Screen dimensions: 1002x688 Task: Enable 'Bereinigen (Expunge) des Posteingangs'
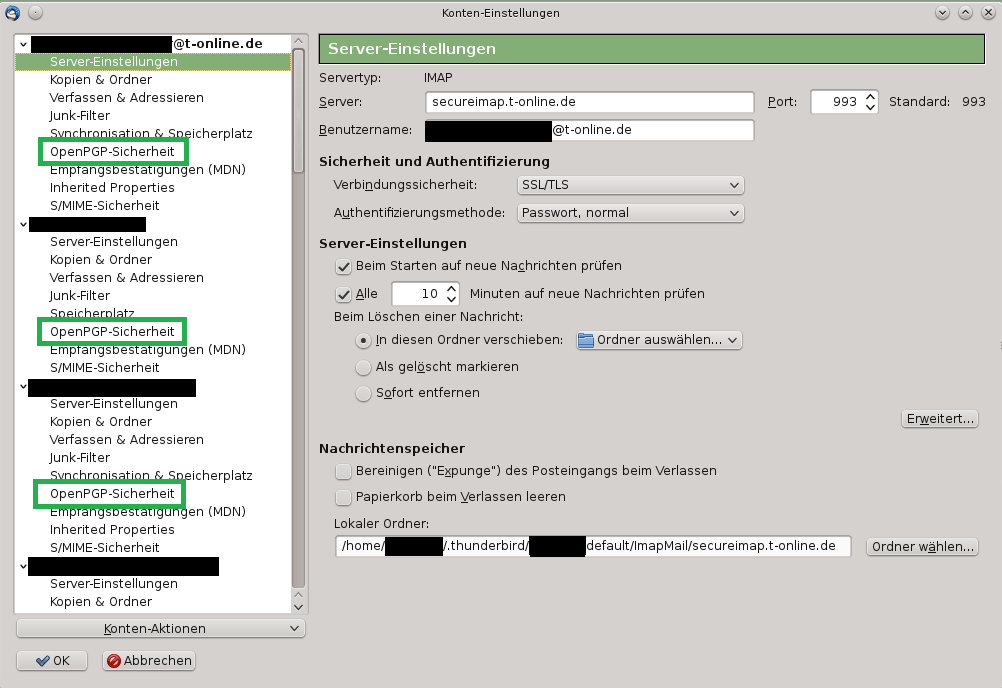343,471
